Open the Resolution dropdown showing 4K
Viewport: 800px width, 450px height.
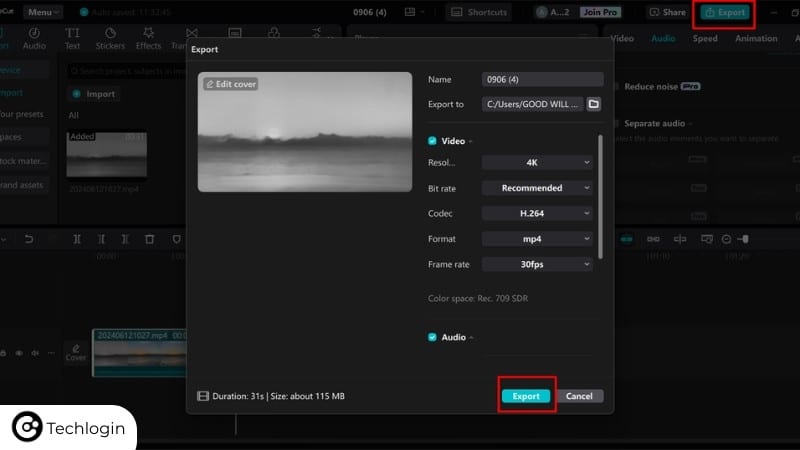coord(538,162)
